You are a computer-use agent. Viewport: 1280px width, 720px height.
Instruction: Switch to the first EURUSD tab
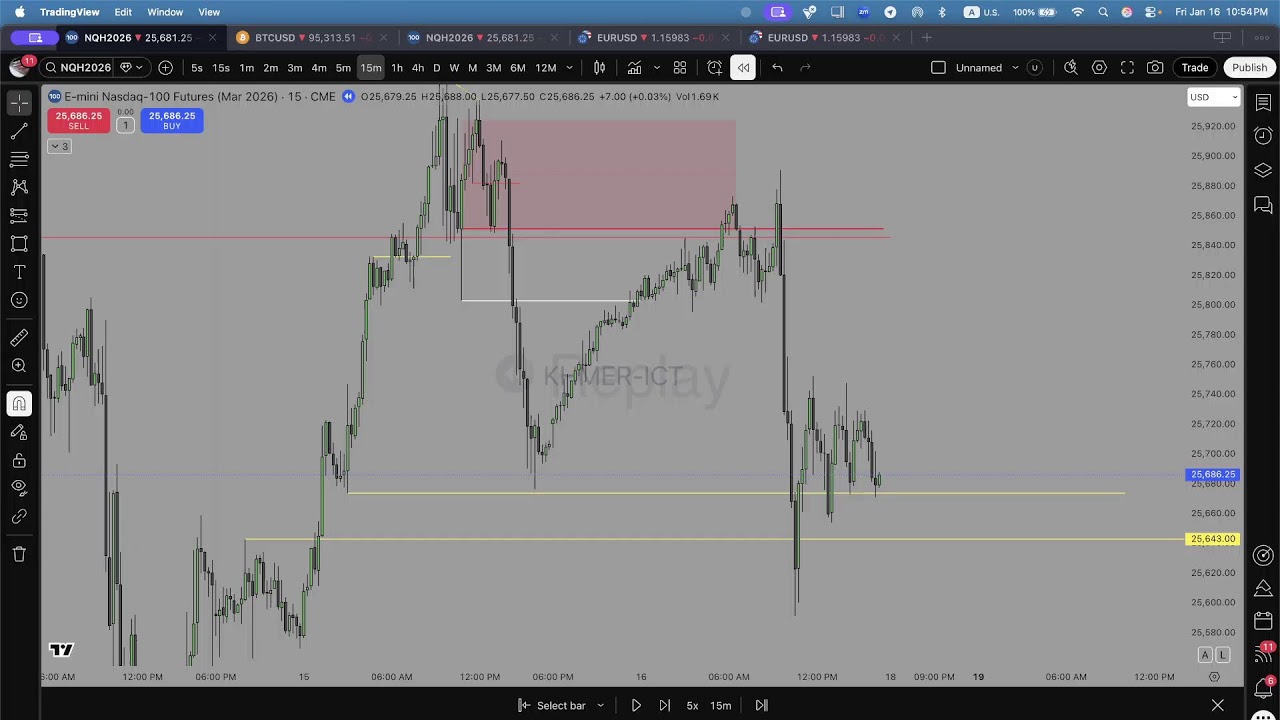(654, 38)
